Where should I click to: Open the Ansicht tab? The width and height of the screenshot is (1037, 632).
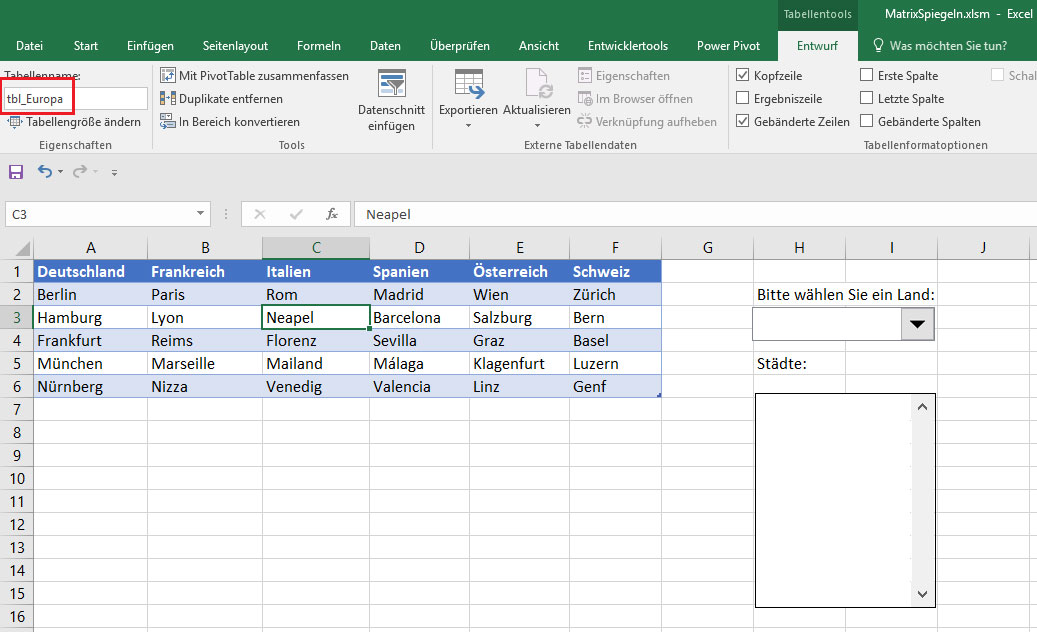pos(538,46)
